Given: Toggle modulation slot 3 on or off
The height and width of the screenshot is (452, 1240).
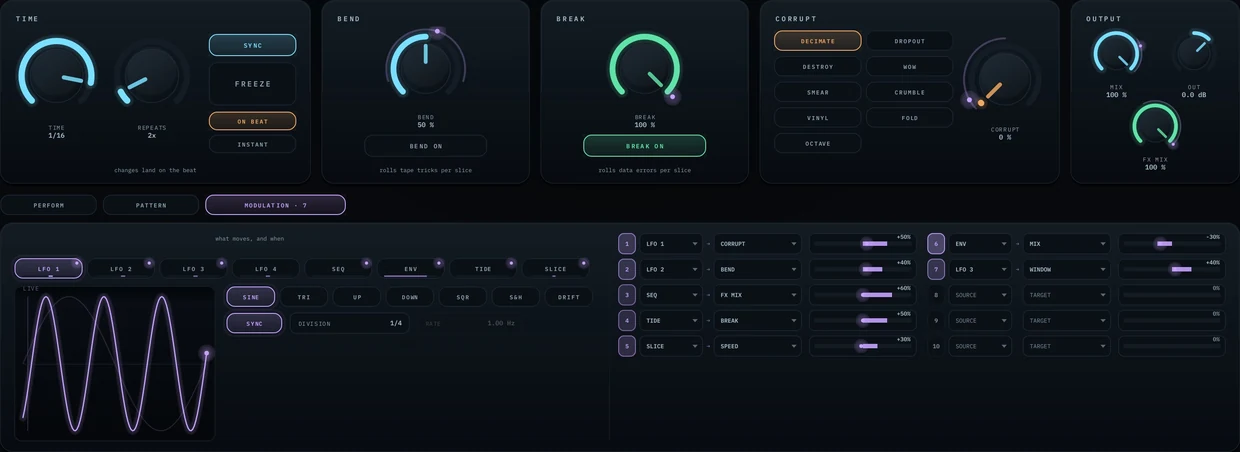Looking at the screenshot, I should [627, 295].
